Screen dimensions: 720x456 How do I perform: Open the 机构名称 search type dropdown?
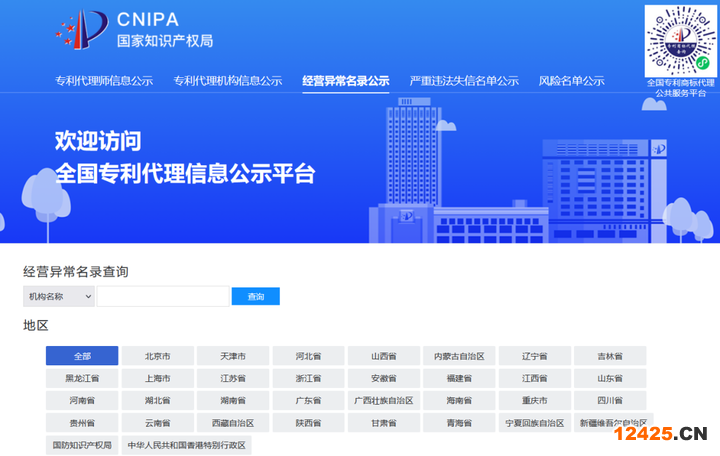tap(59, 296)
